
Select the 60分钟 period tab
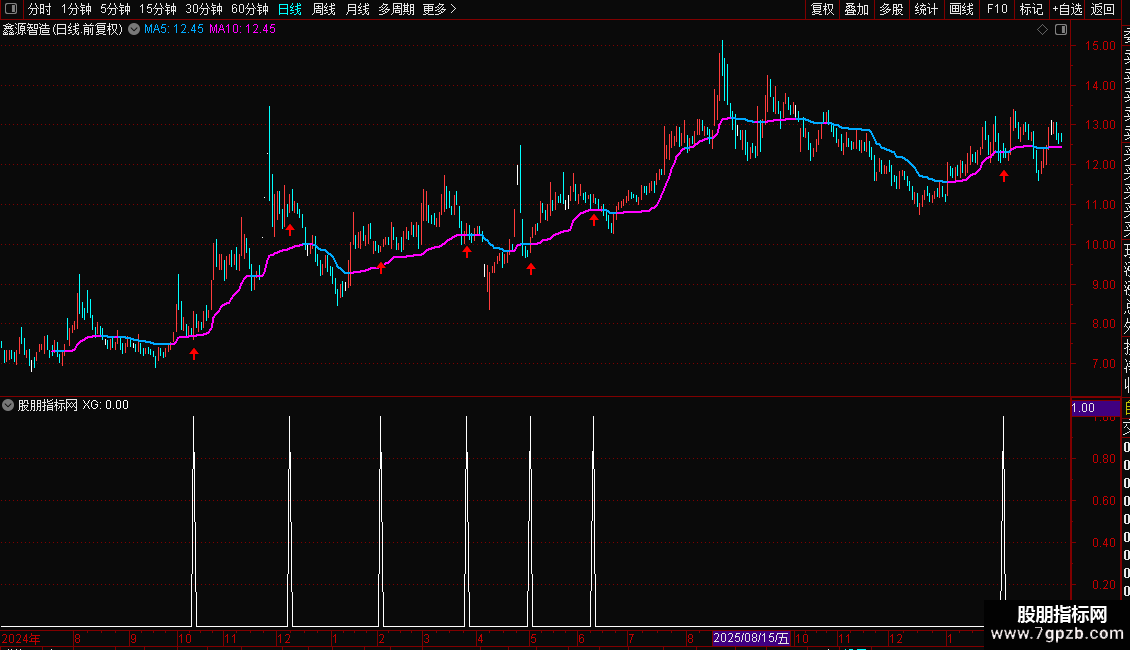pos(249,9)
